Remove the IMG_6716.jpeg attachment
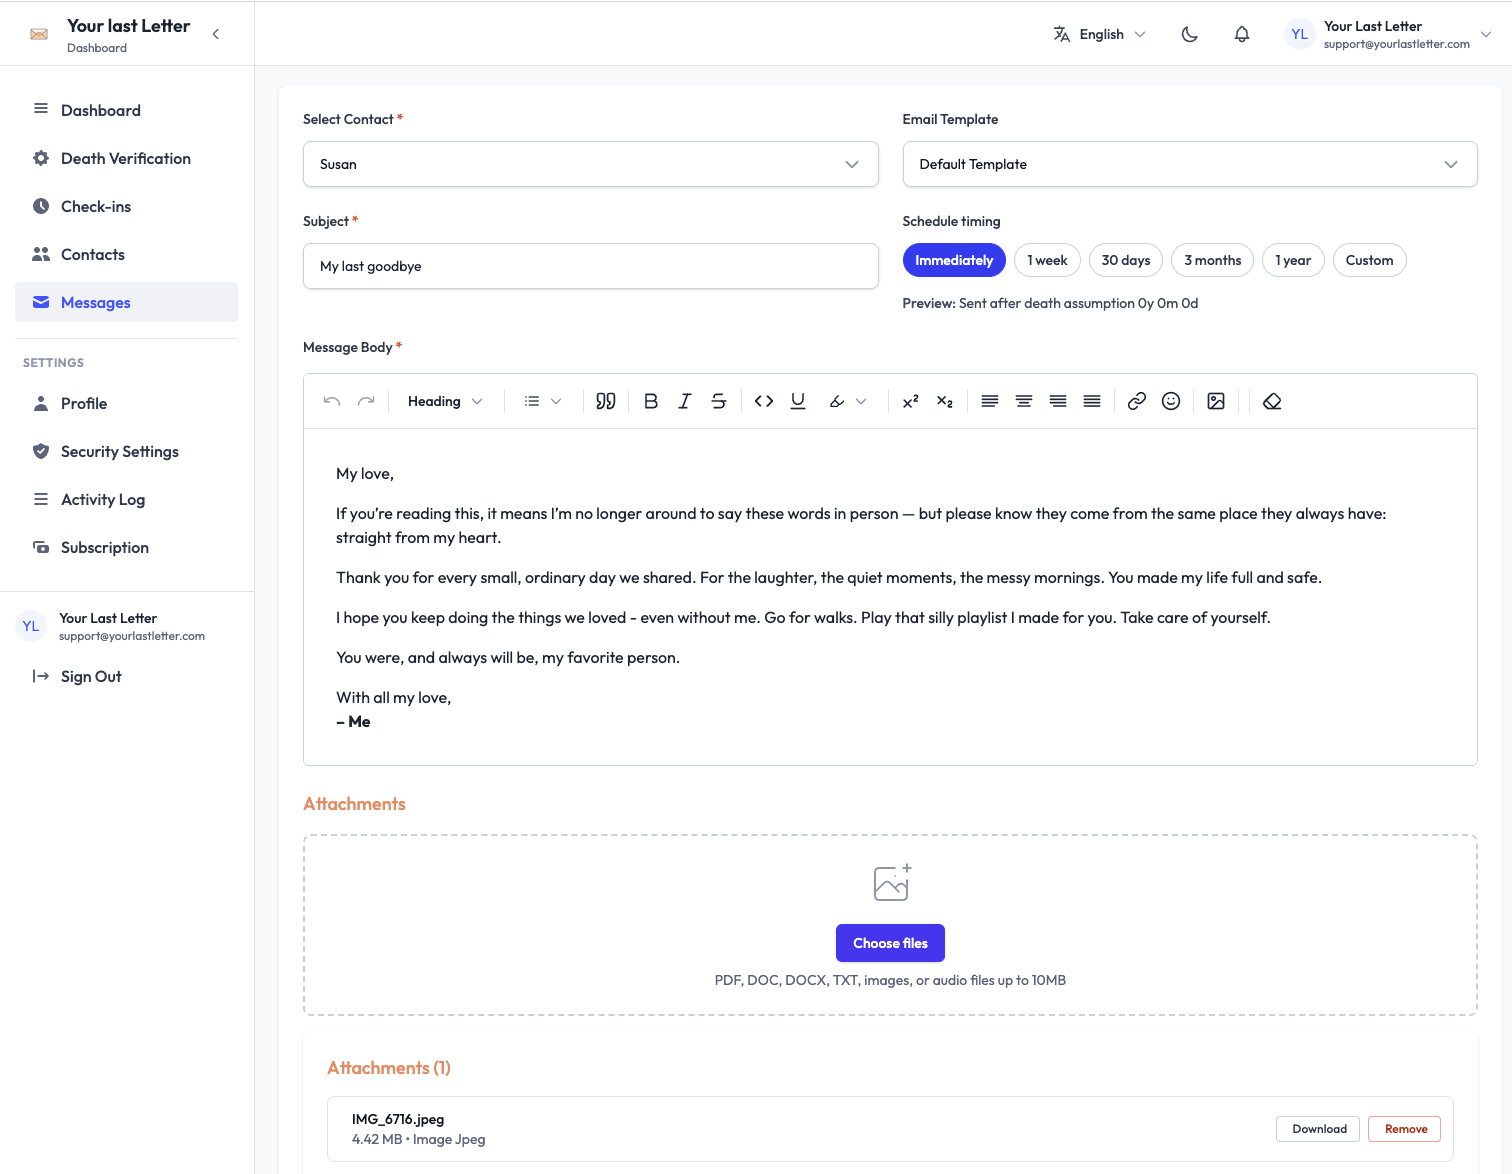The width and height of the screenshot is (1512, 1174). (1404, 1128)
